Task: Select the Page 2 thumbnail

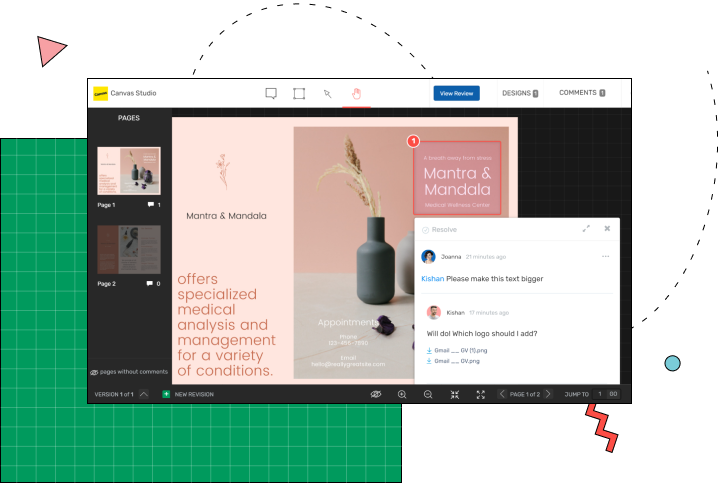Action: (x=128, y=249)
